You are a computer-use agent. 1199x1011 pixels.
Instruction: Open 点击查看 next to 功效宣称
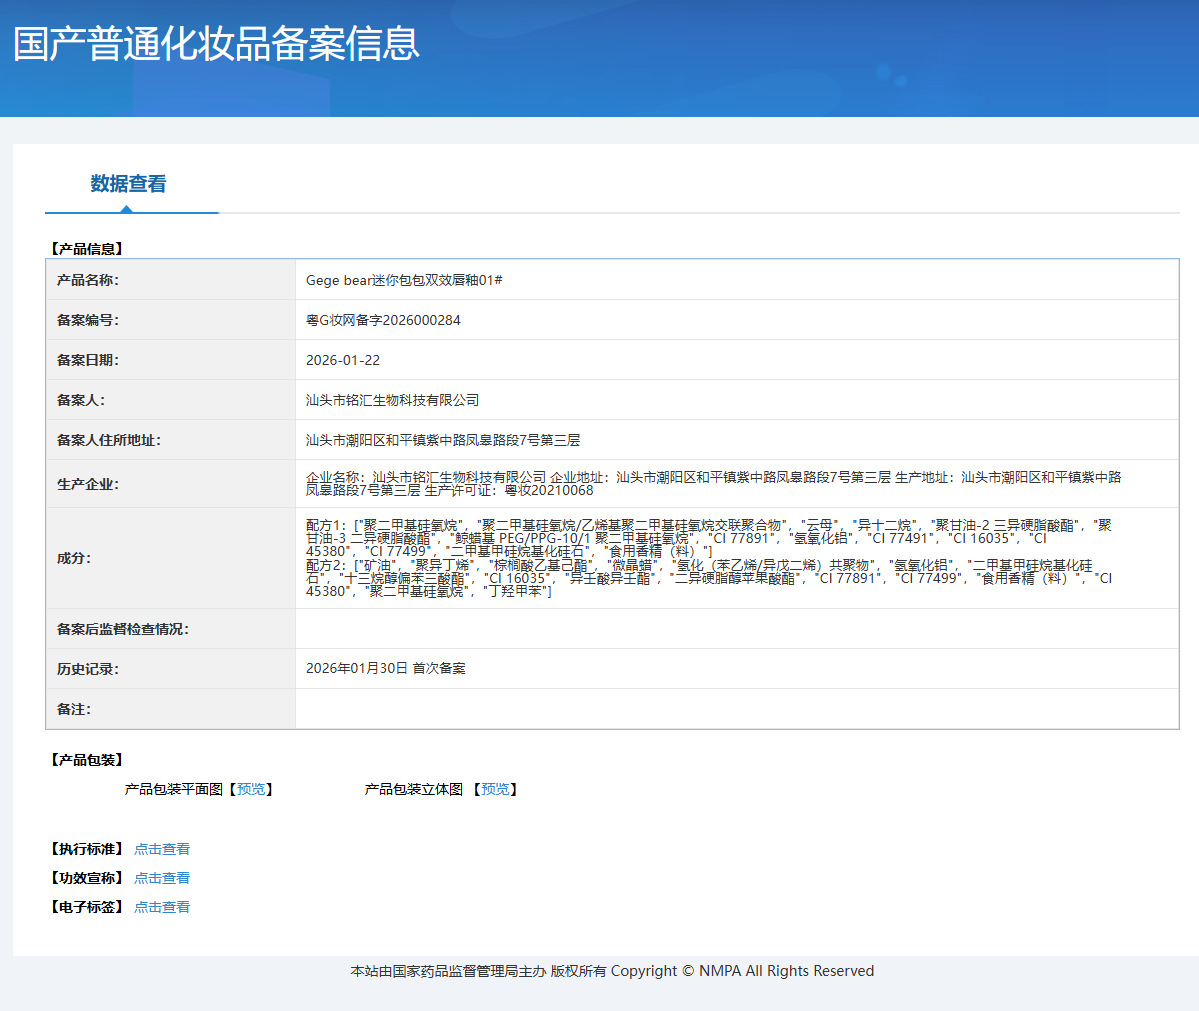click(162, 878)
